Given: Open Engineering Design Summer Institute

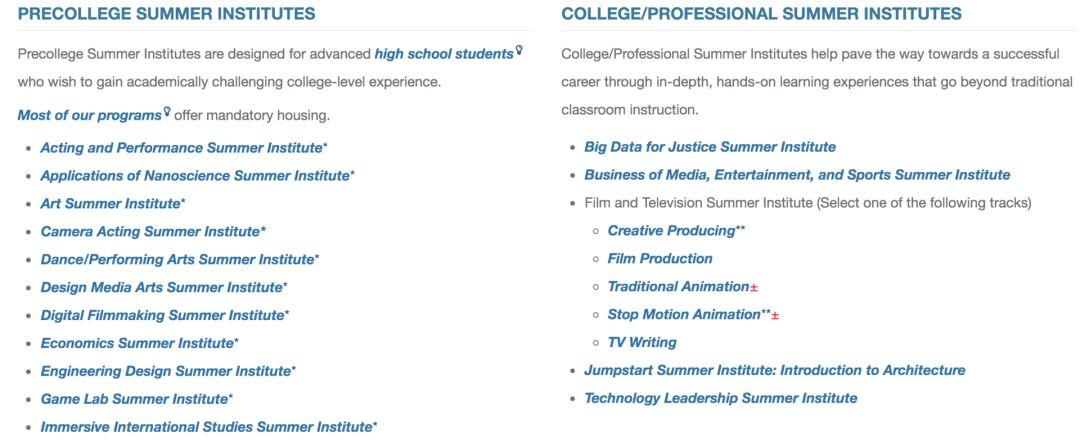Looking at the screenshot, I should click(x=165, y=372).
